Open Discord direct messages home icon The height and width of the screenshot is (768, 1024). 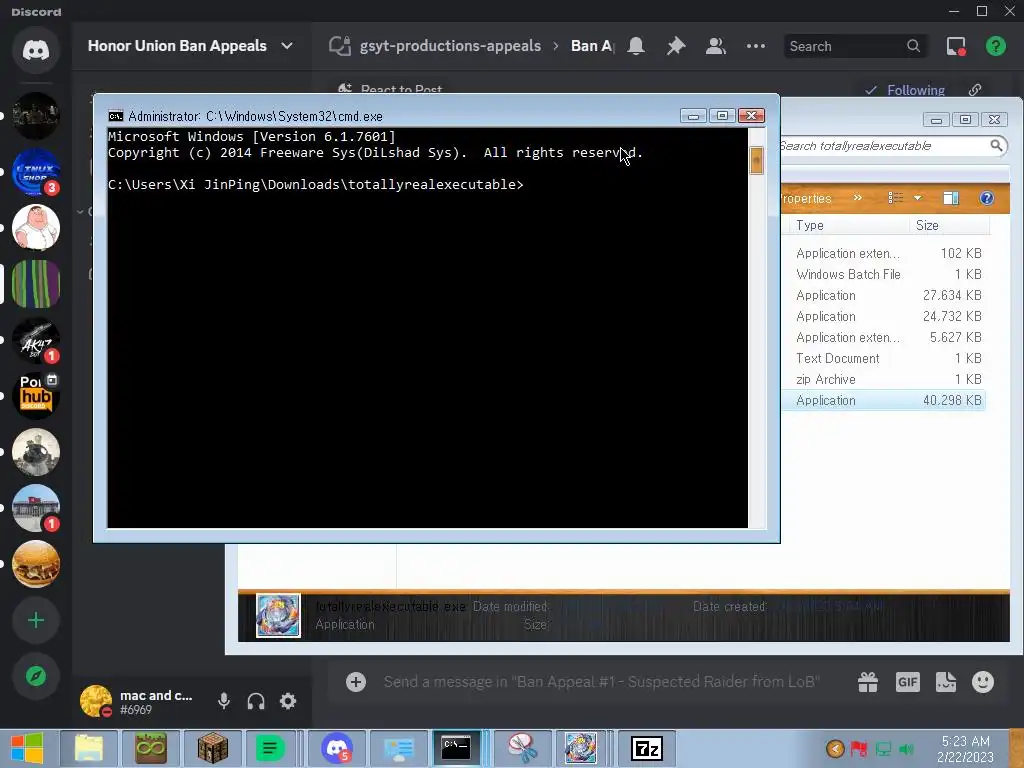[36, 50]
